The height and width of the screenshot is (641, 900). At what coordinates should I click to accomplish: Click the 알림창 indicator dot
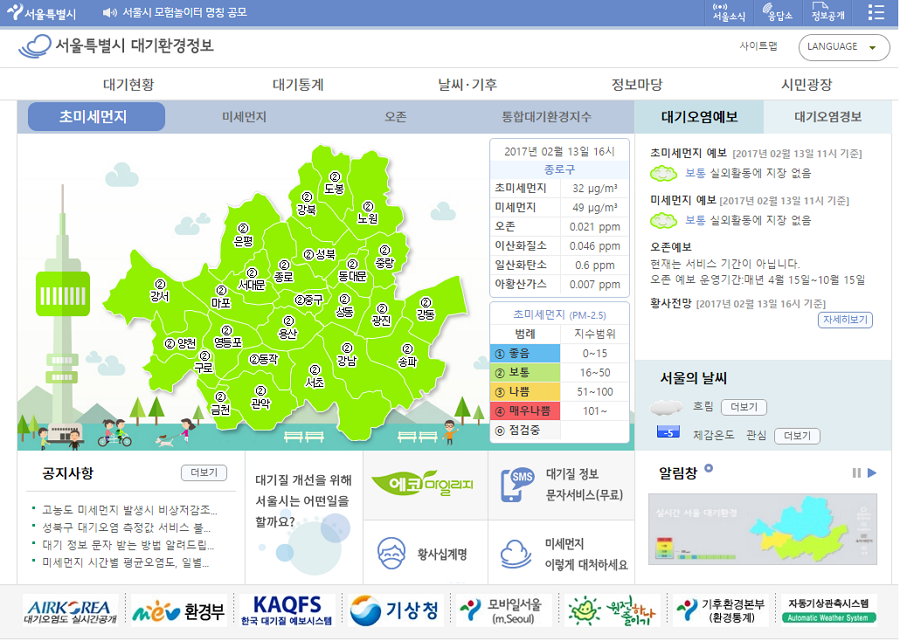click(708, 468)
